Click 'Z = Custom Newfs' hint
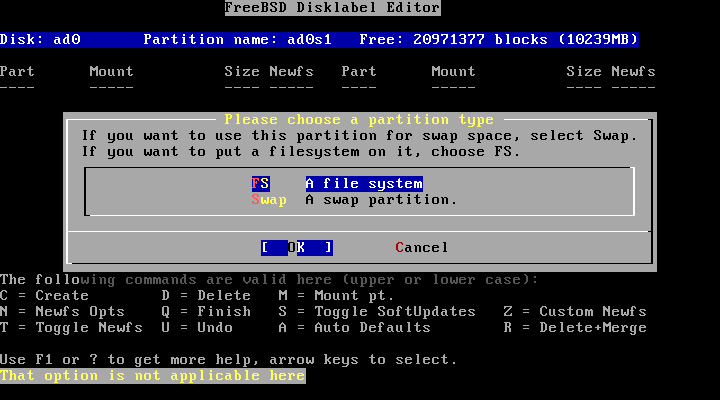Image resolution: width=720 pixels, height=400 pixels. pos(575,312)
